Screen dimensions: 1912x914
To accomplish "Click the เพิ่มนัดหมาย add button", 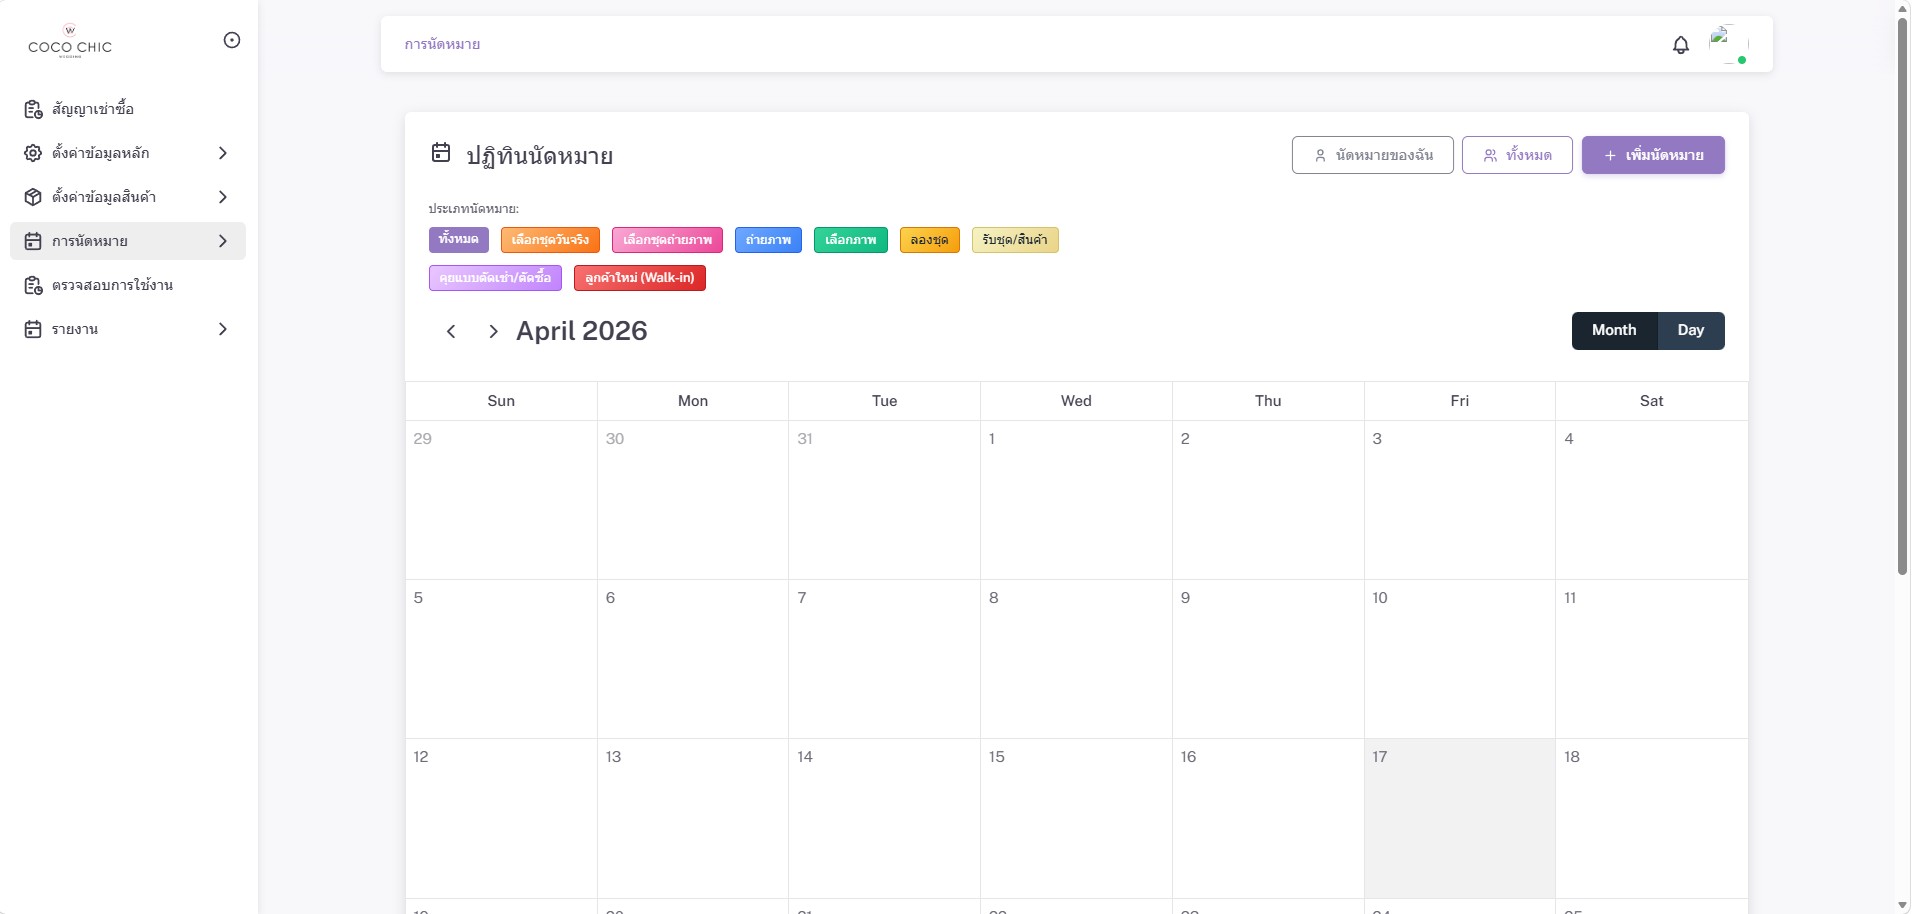I will coord(1652,155).
